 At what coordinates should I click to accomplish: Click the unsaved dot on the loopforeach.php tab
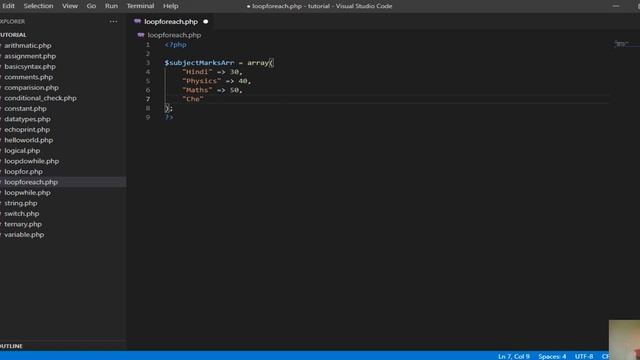click(x=206, y=22)
